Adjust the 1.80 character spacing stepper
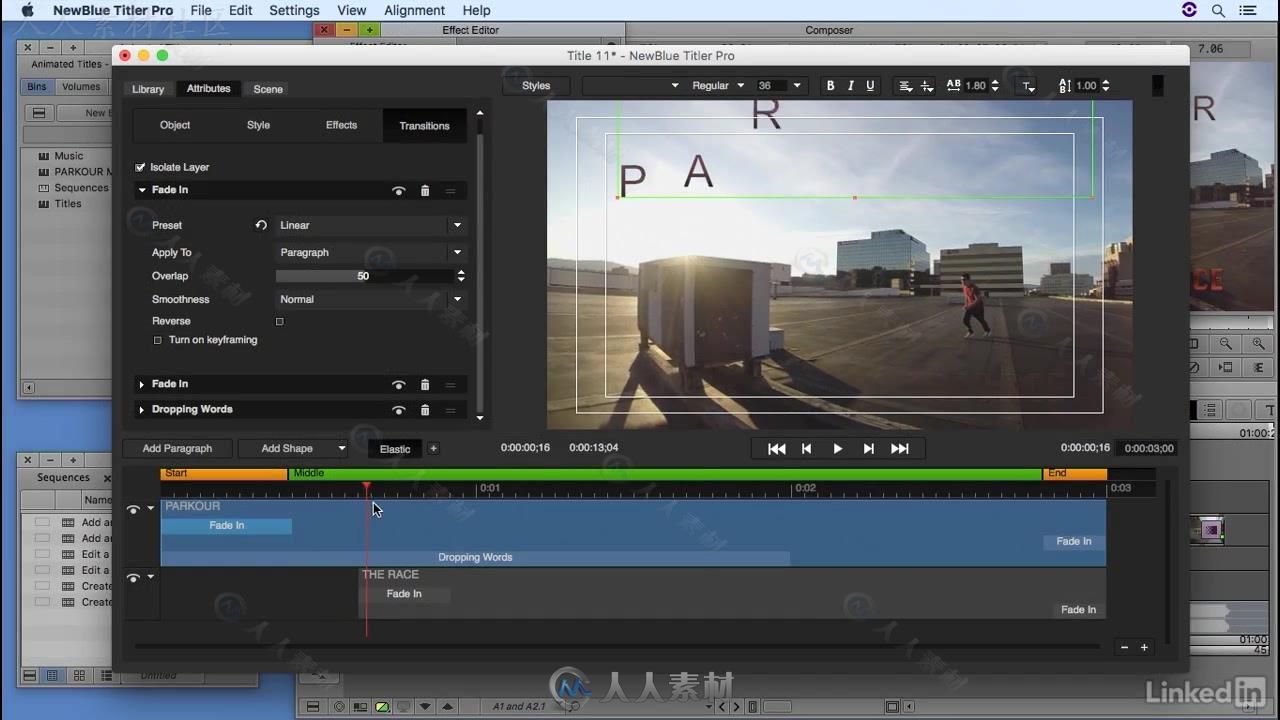Viewport: 1280px width, 720px height. 996,86
